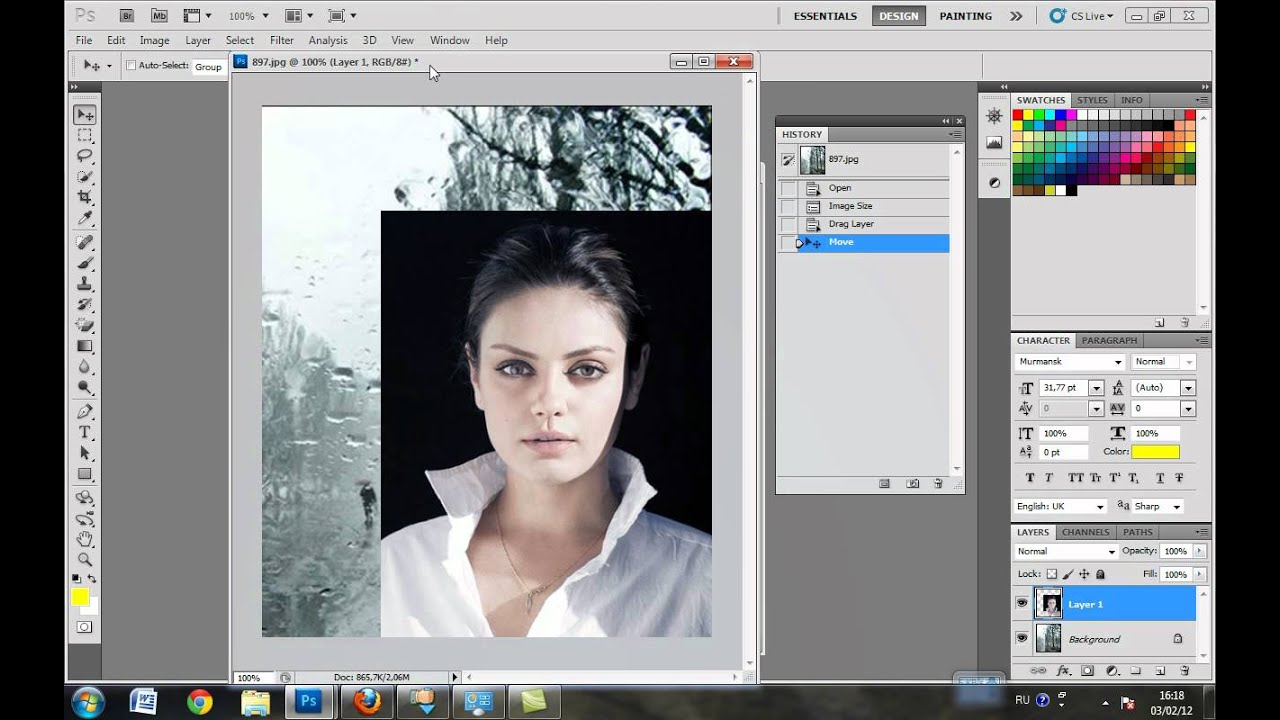Open the Sharp anti-aliasing dropdown
This screenshot has height=720, width=1280.
(1158, 506)
